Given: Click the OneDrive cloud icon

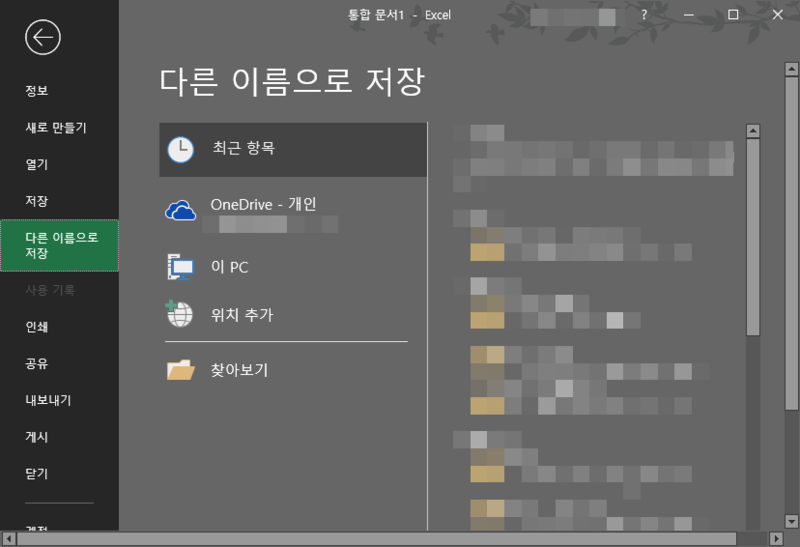Looking at the screenshot, I should tap(181, 210).
